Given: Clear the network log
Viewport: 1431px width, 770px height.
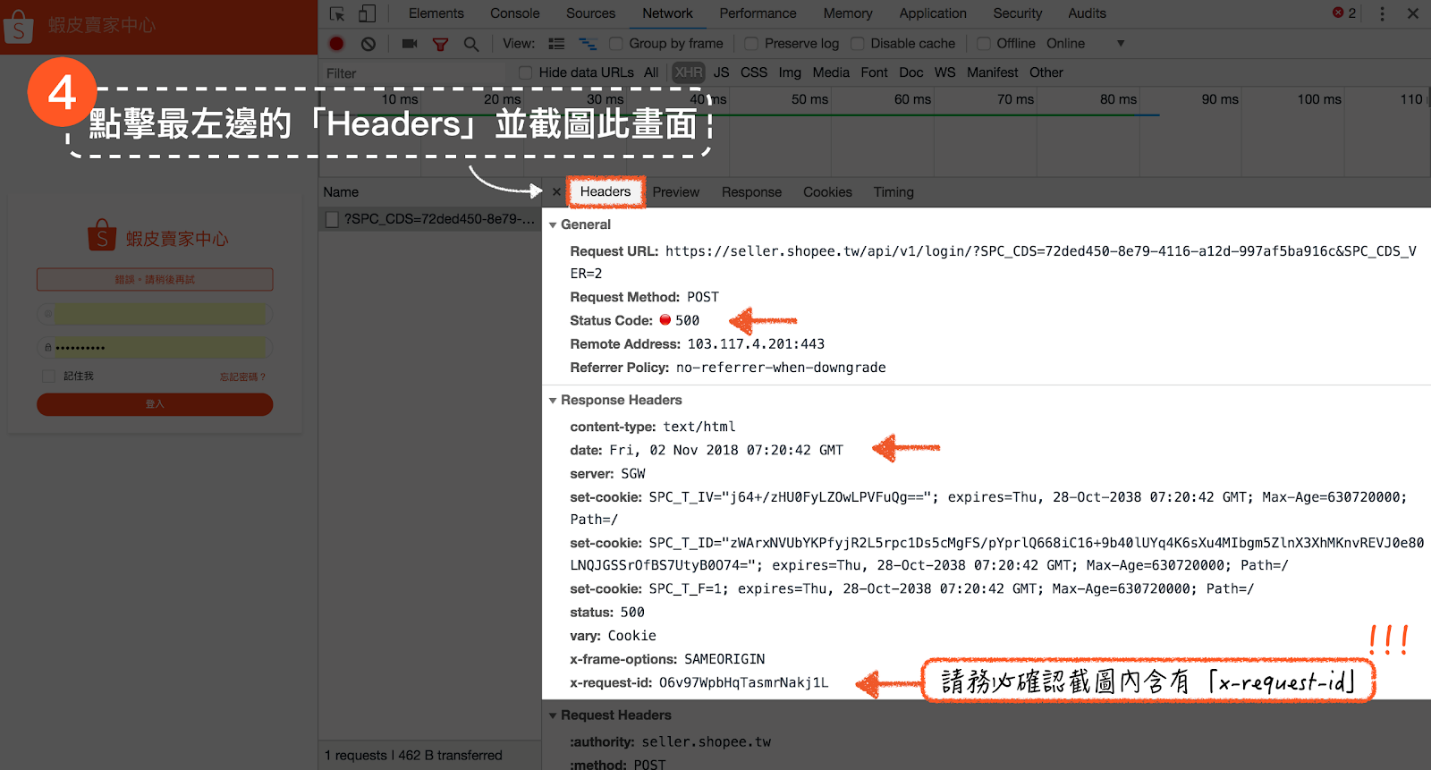Looking at the screenshot, I should [368, 44].
